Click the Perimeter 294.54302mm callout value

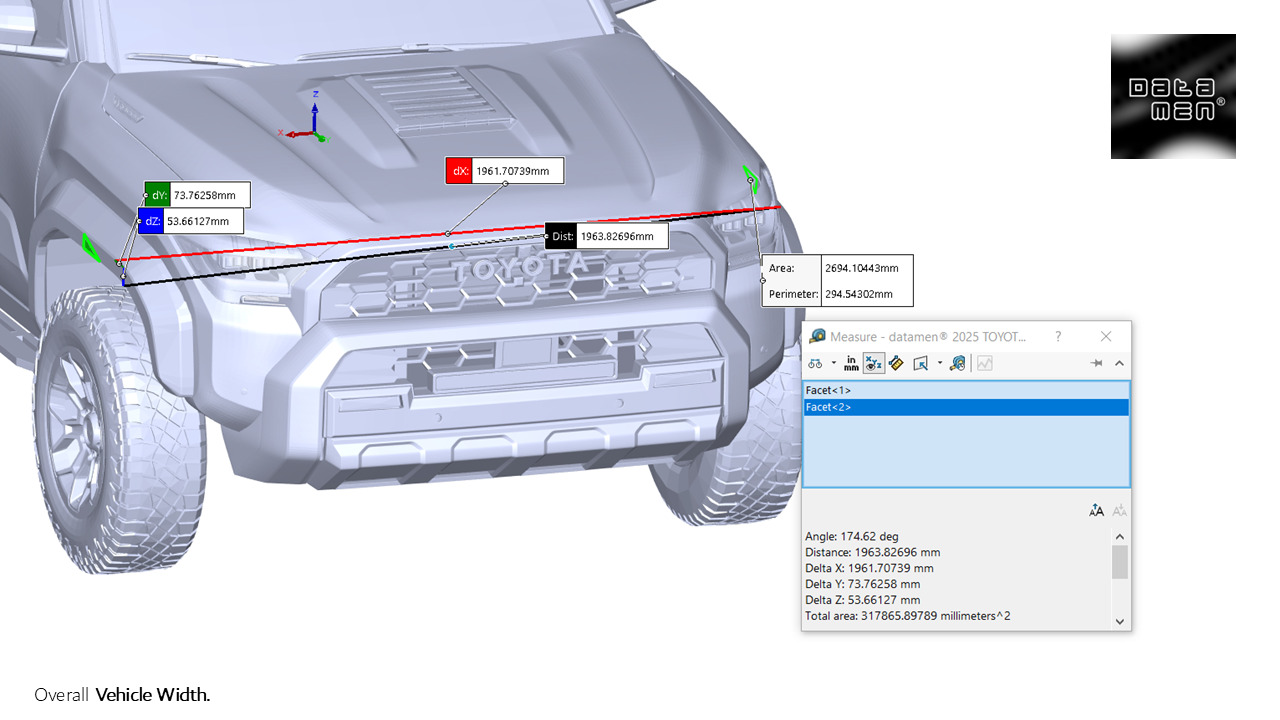click(861, 294)
